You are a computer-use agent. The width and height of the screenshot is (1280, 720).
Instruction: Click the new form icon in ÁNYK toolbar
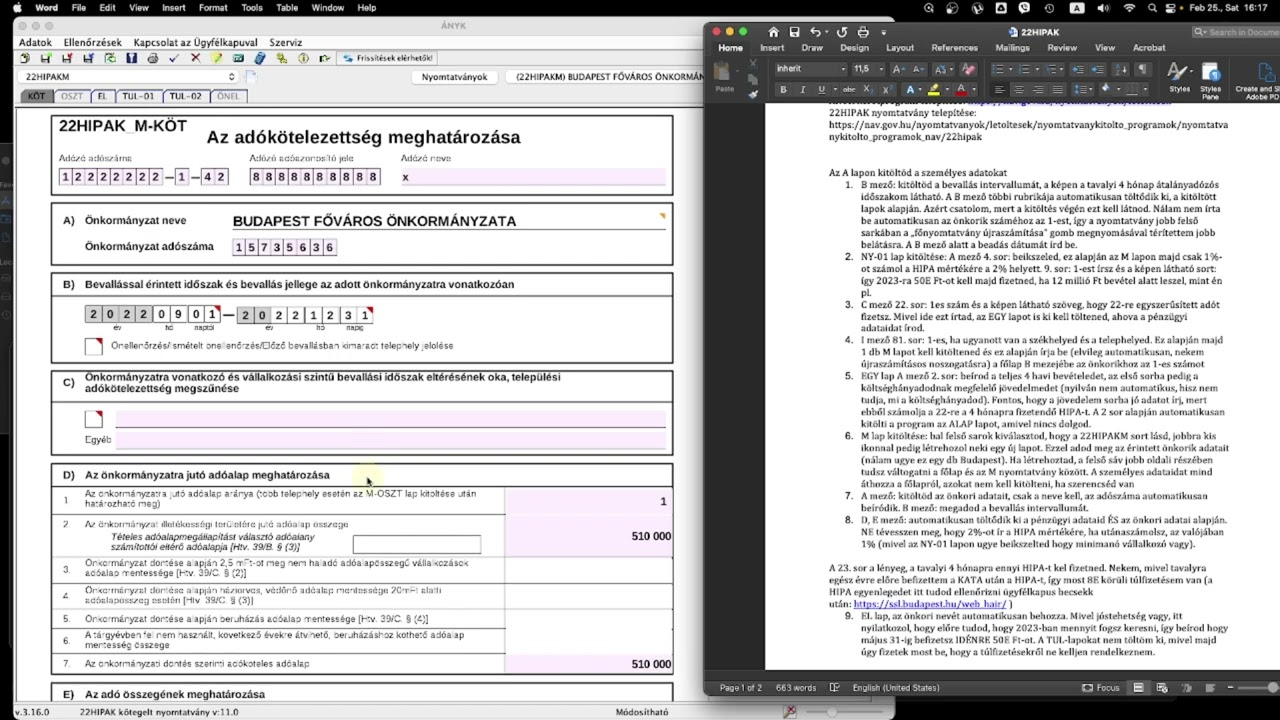[24, 58]
